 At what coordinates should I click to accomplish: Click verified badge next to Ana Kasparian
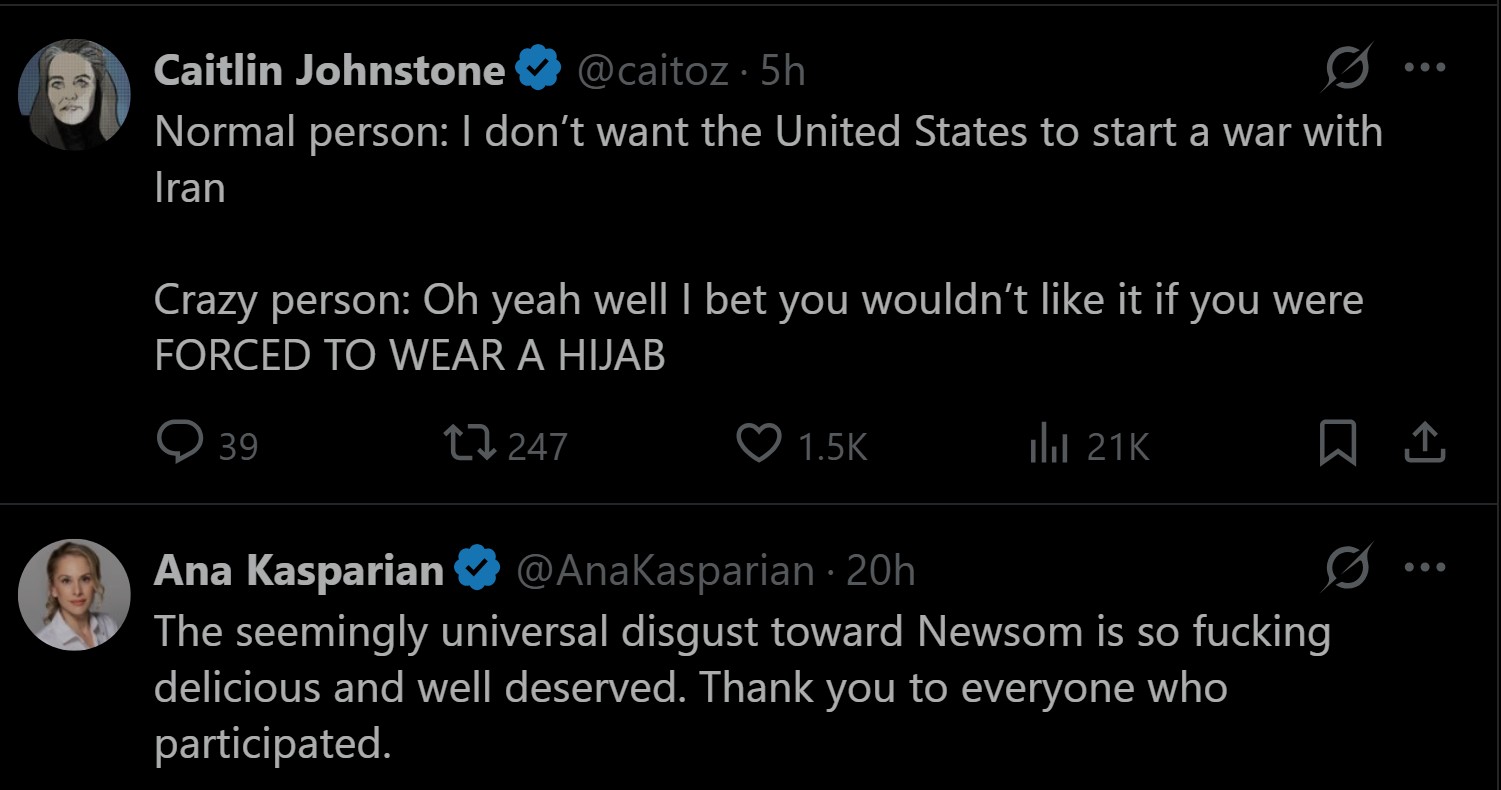pos(477,570)
